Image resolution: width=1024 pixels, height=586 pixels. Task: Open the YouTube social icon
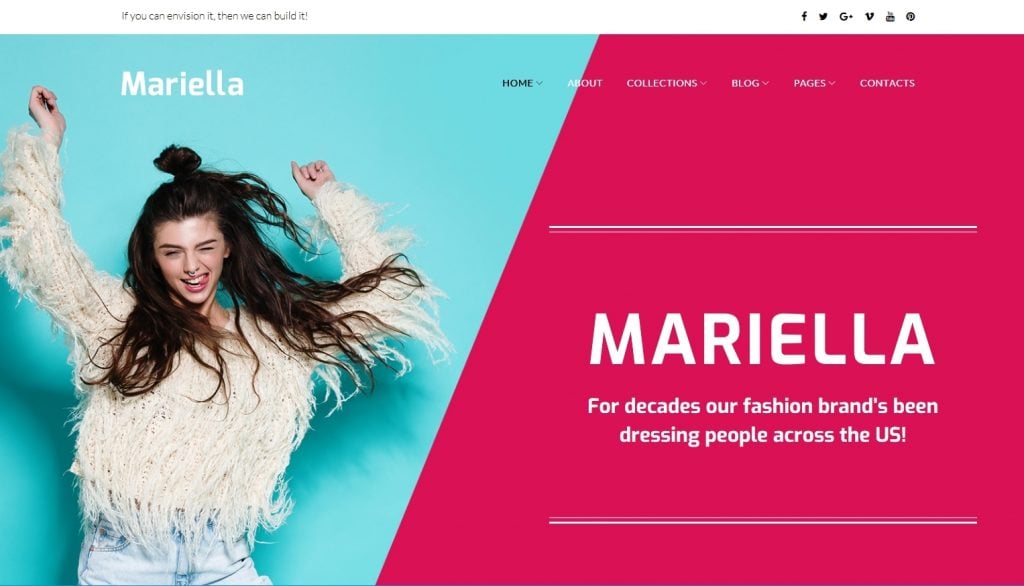coord(890,16)
